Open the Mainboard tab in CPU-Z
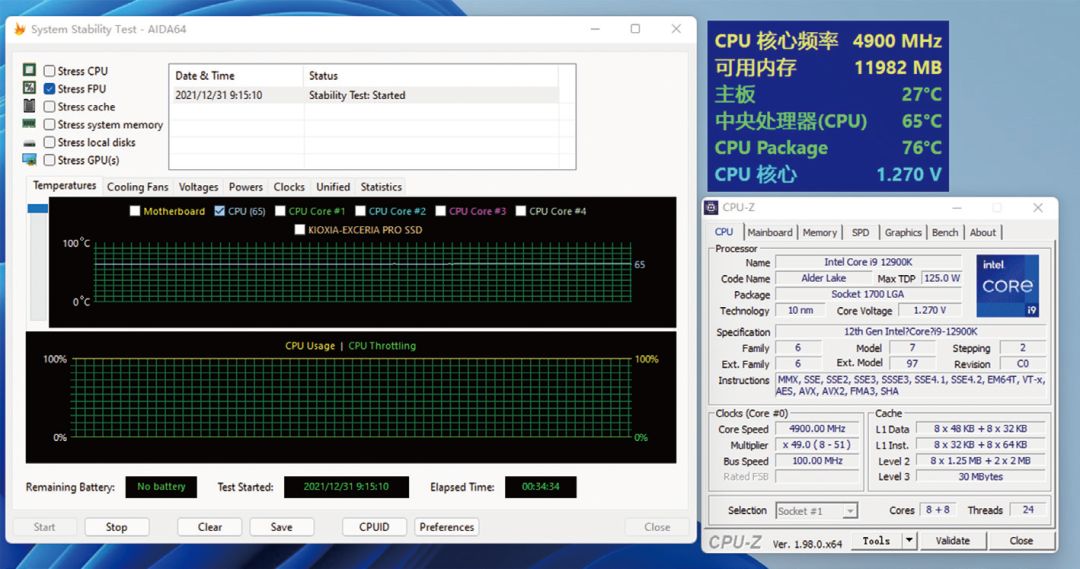 [770, 233]
